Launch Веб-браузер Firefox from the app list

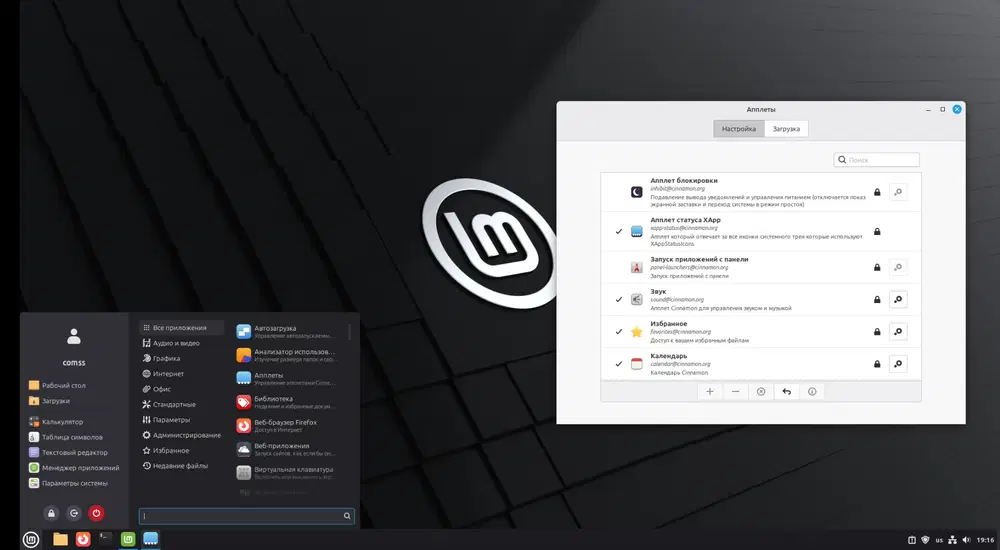coord(289,426)
